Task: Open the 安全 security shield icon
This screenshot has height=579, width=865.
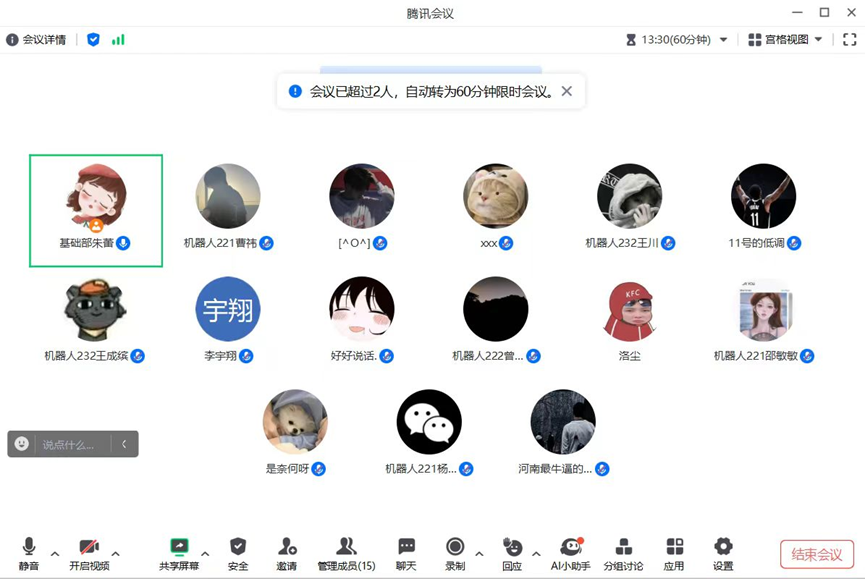Action: [x=238, y=551]
